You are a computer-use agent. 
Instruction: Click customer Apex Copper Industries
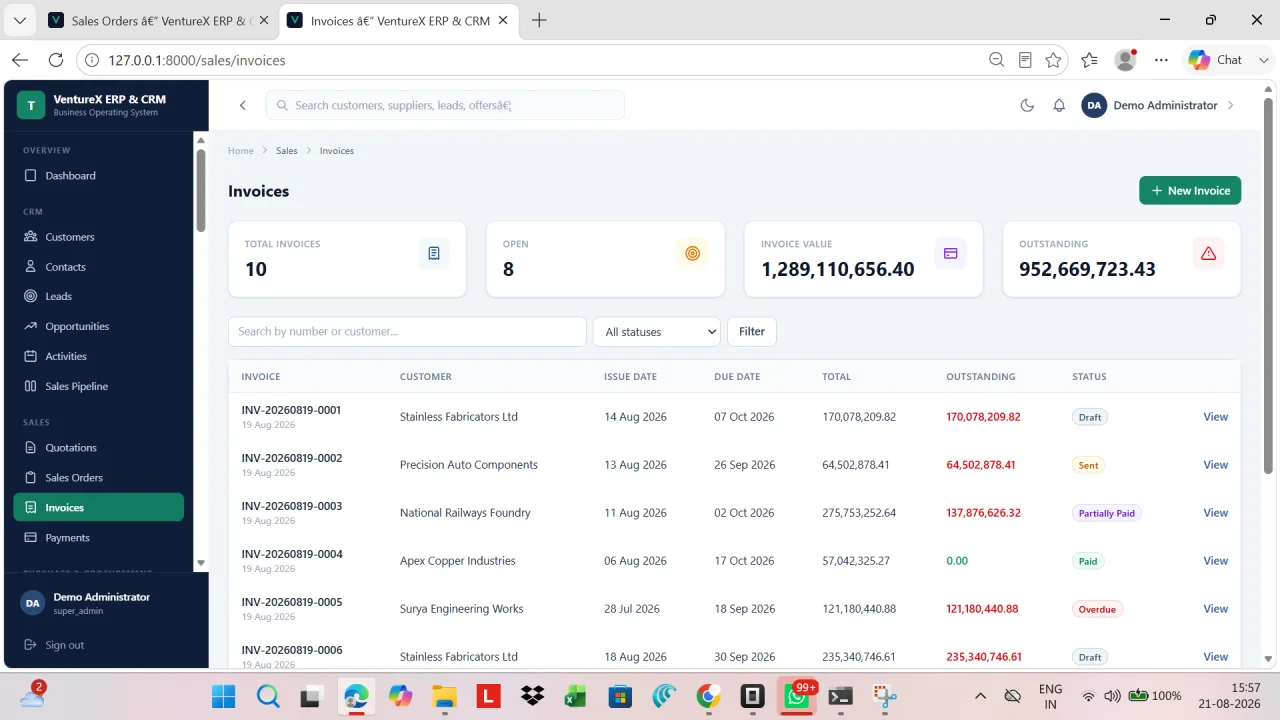pyautogui.click(x=458, y=561)
